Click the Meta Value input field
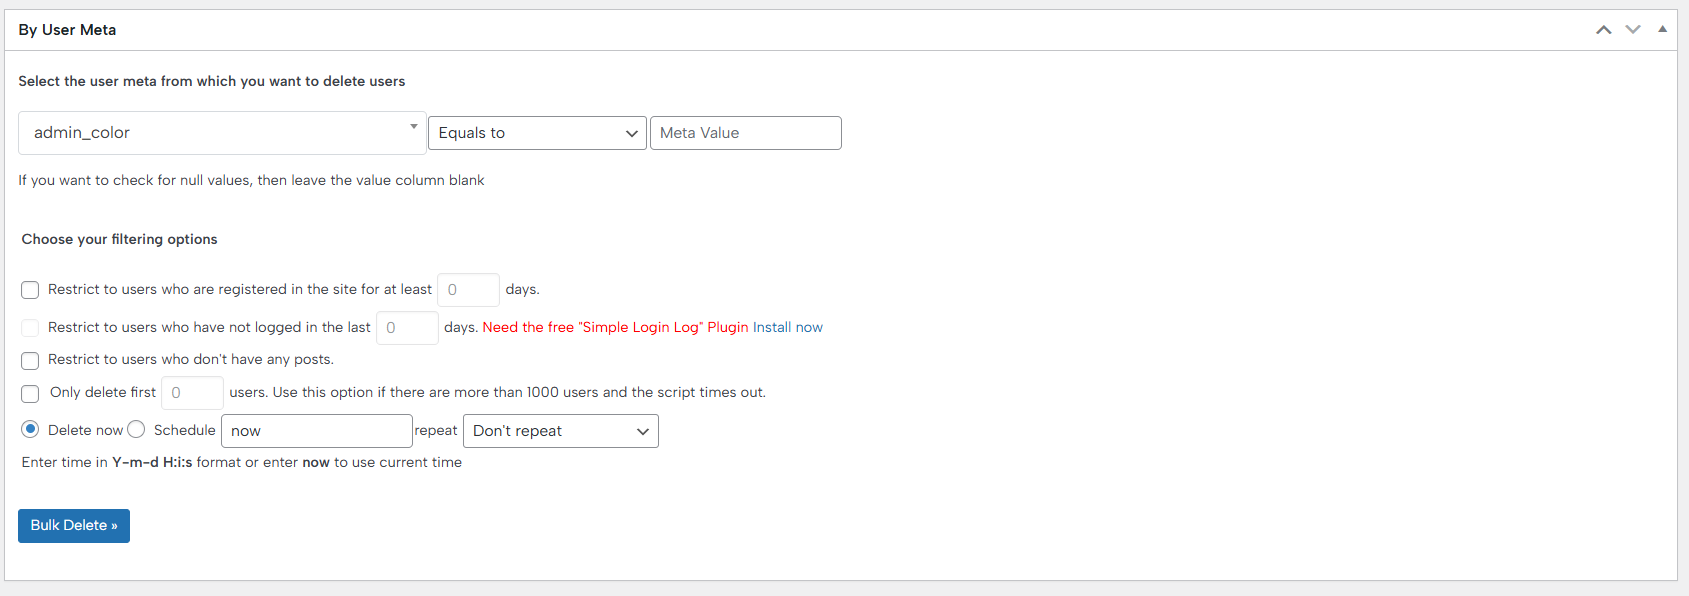 (745, 133)
